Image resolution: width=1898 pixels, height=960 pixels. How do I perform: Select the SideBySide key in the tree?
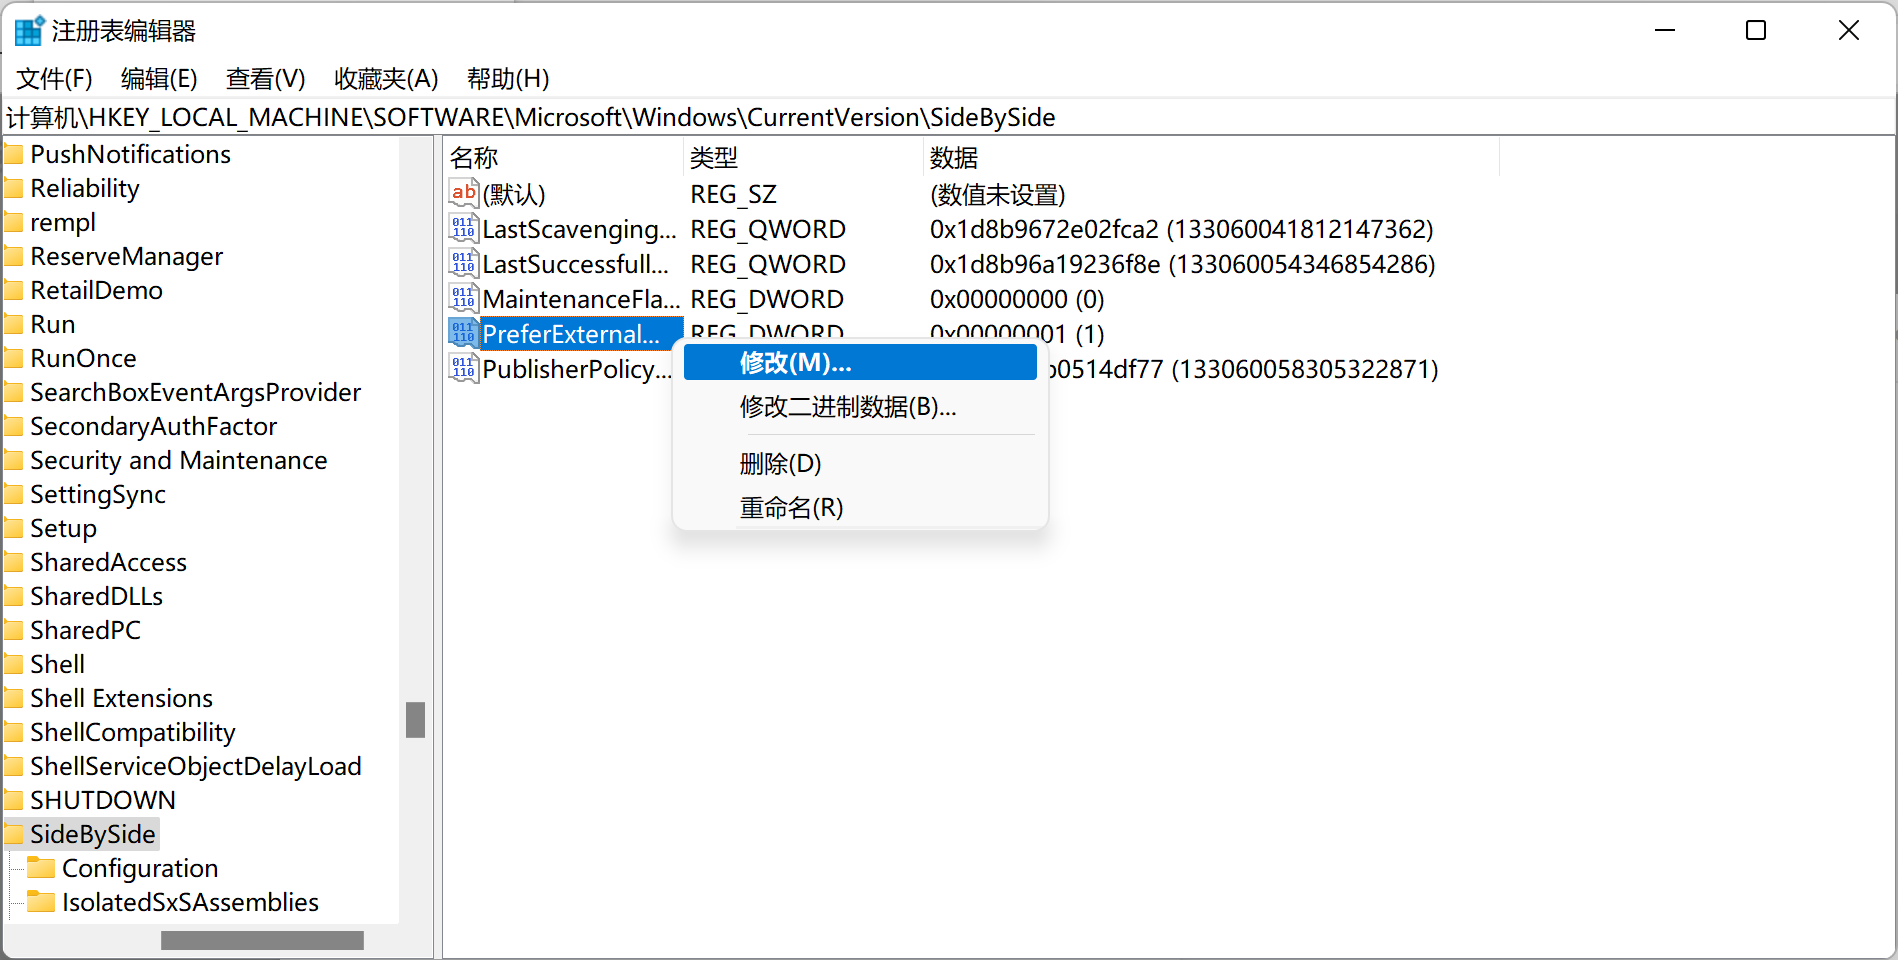93,834
